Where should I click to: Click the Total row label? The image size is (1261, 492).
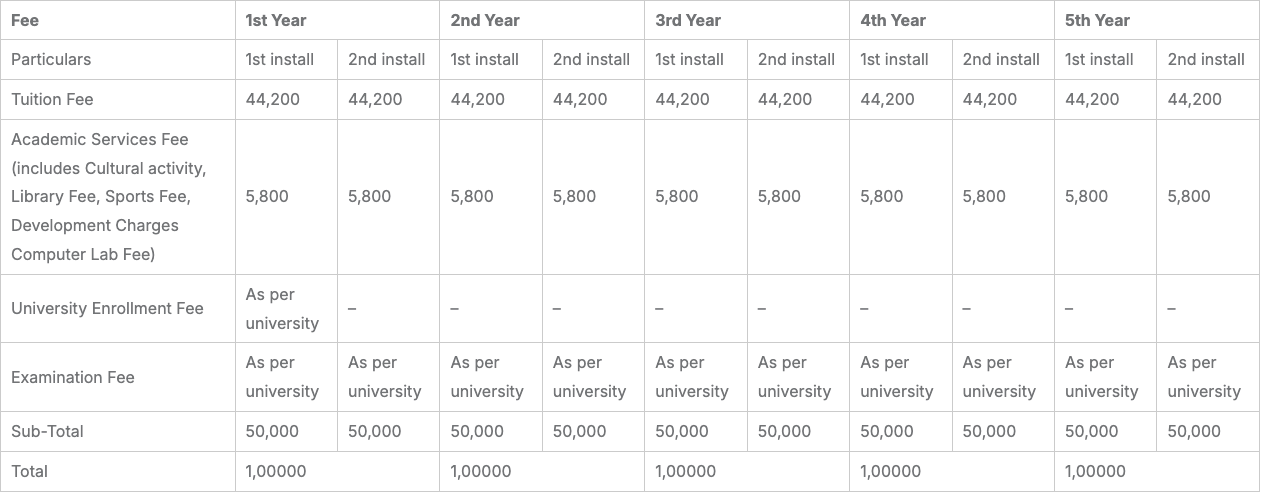[x=29, y=471]
